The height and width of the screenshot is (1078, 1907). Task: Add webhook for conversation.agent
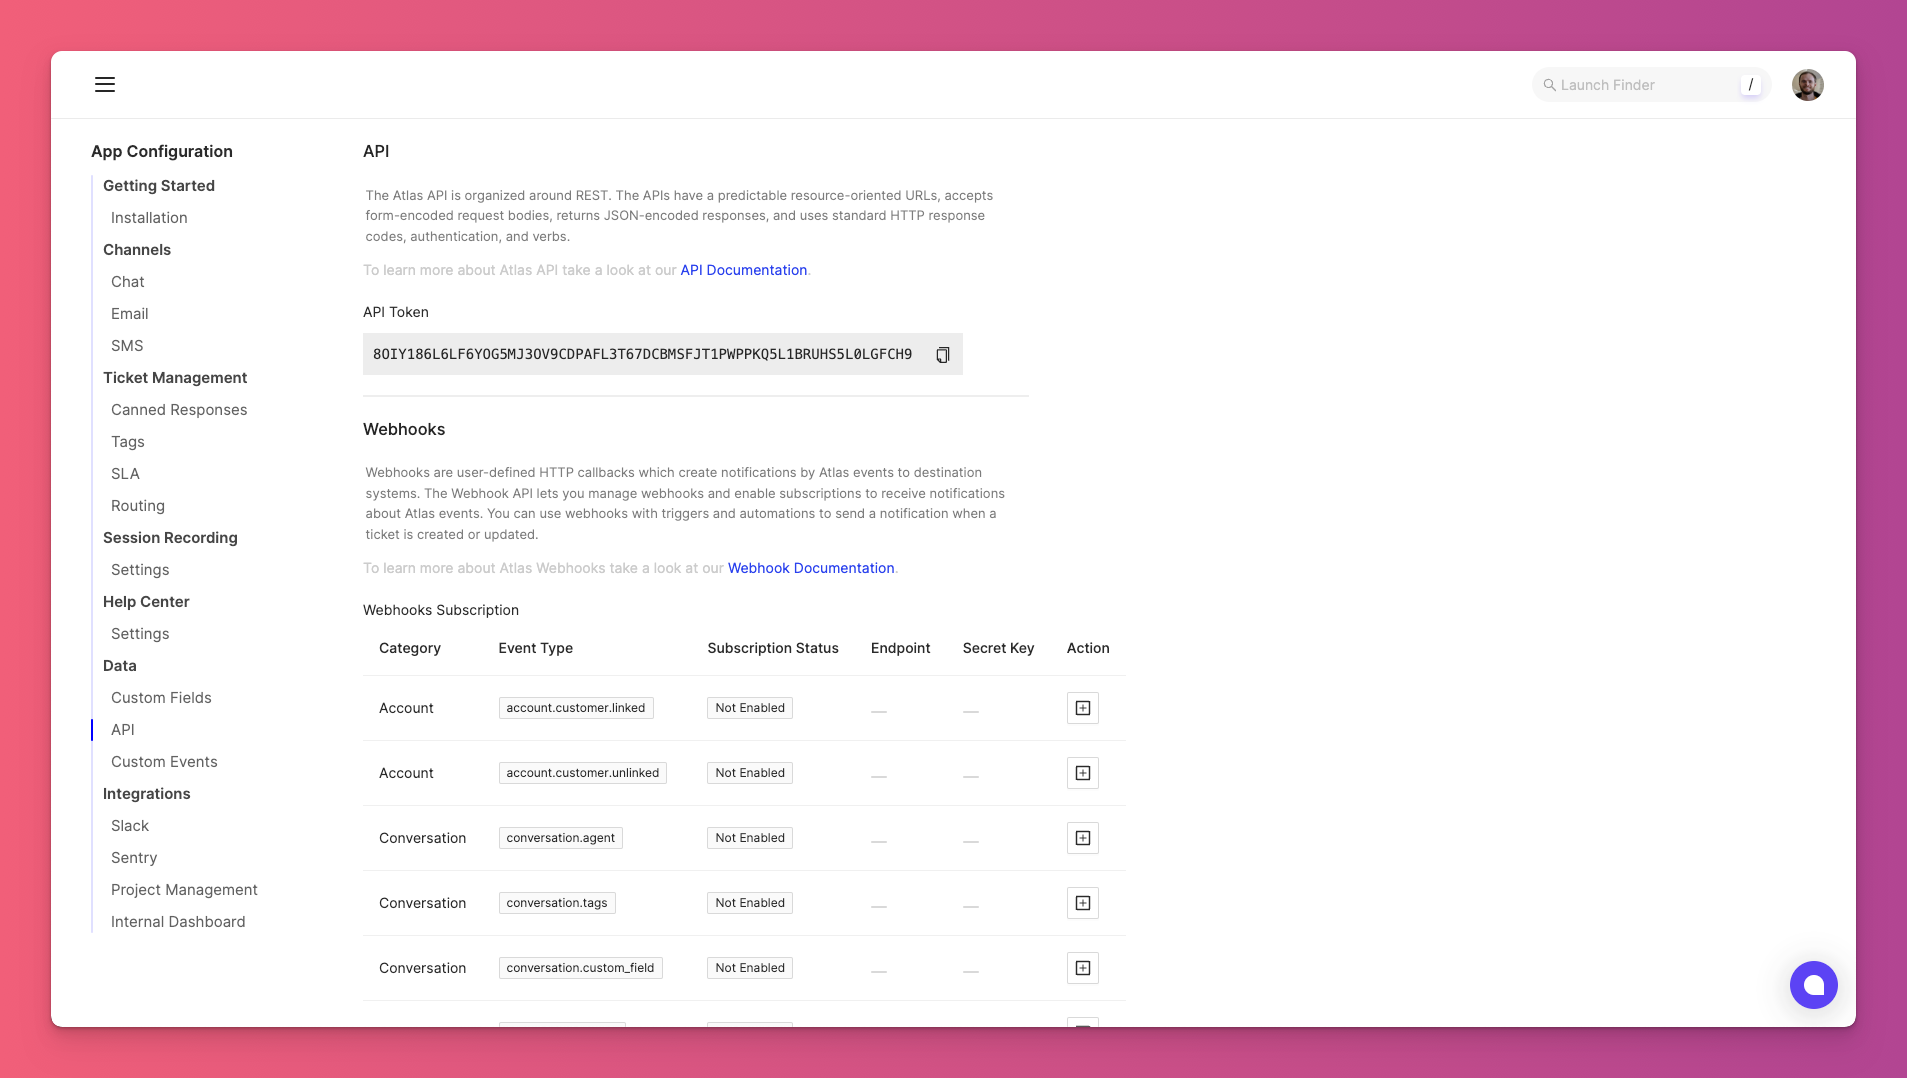coord(1082,838)
